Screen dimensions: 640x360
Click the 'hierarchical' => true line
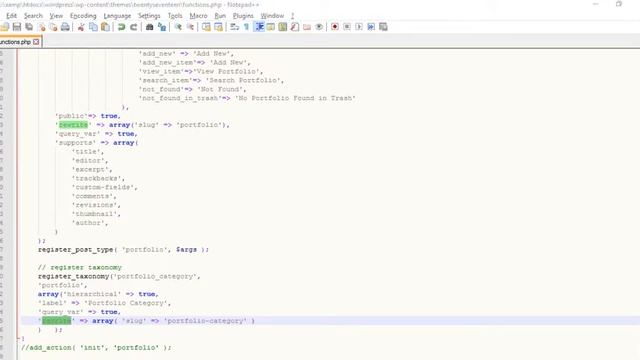[x=98, y=294]
